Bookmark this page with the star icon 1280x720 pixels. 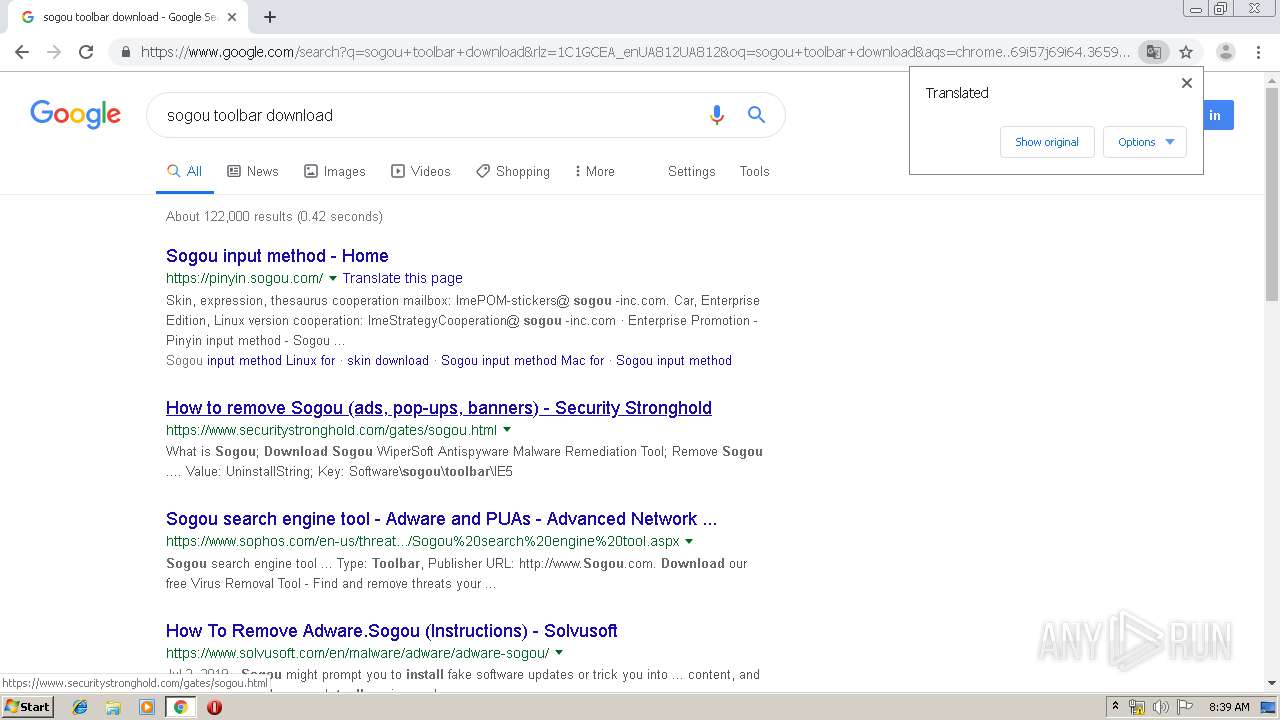[x=1186, y=52]
